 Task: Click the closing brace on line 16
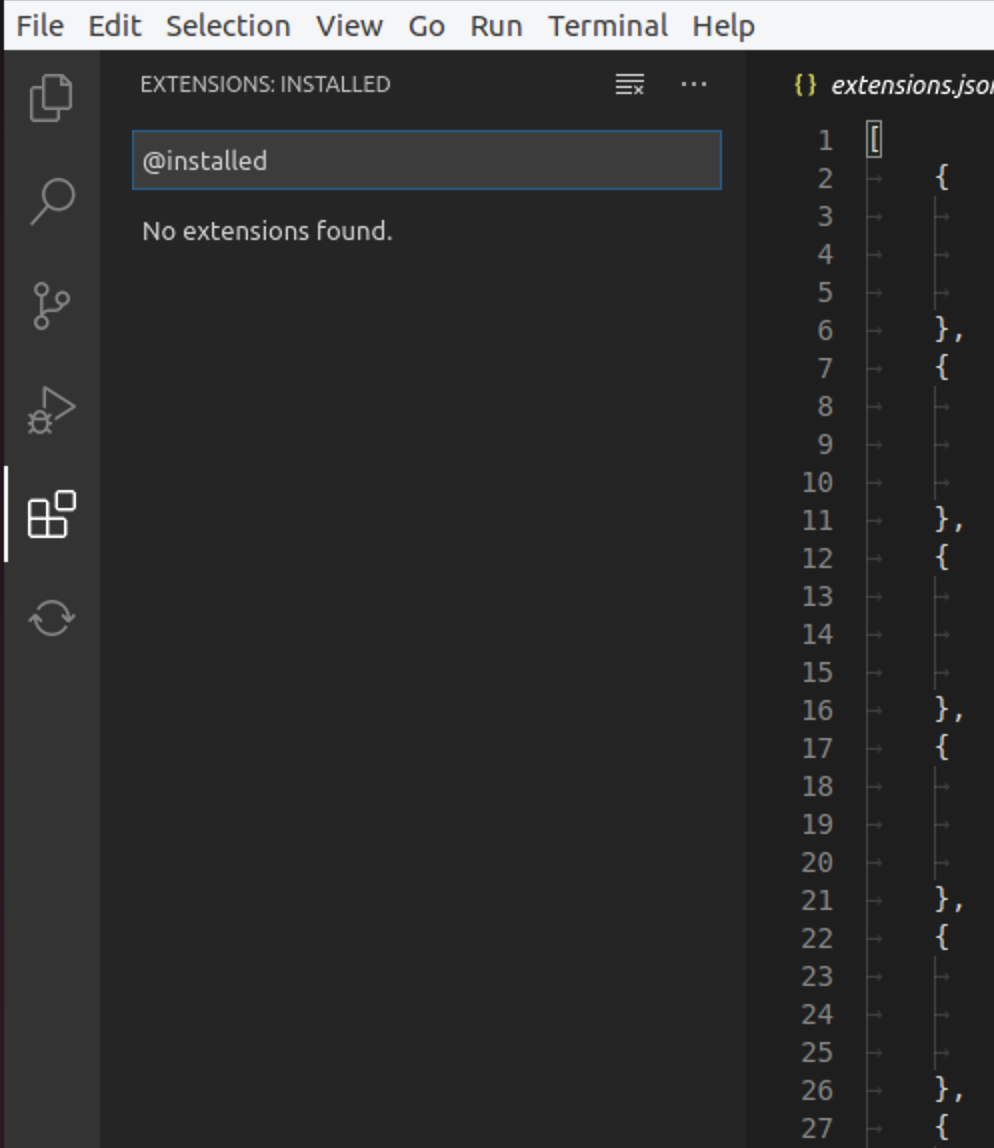point(942,710)
